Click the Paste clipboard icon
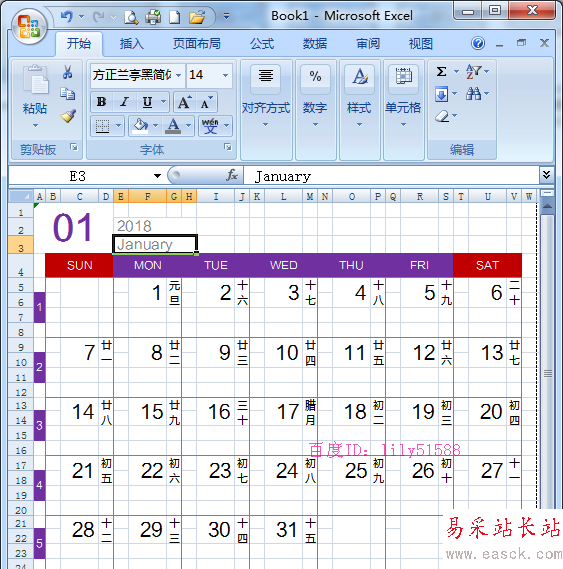This screenshot has width=563, height=569. (x=35, y=79)
